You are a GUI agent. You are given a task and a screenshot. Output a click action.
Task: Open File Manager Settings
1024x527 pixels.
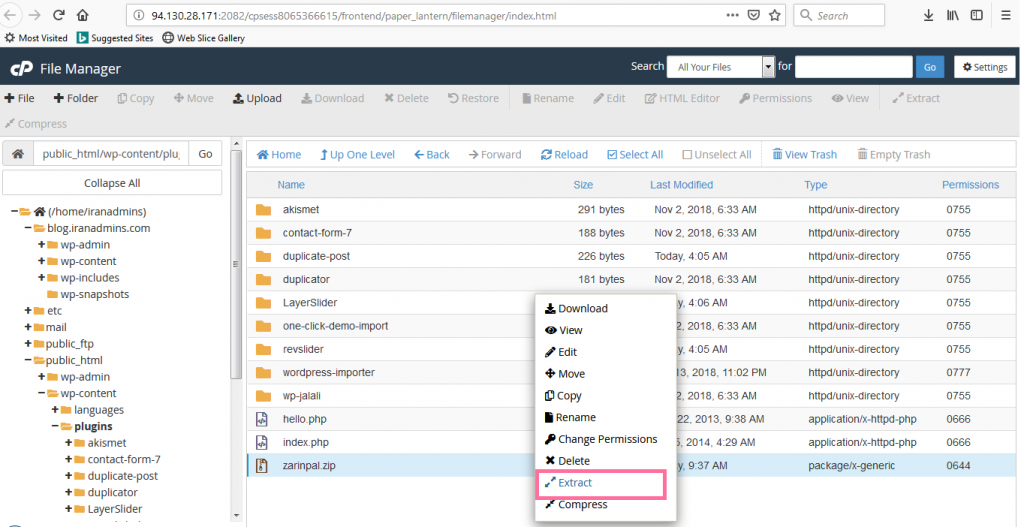pyautogui.click(x=985, y=67)
